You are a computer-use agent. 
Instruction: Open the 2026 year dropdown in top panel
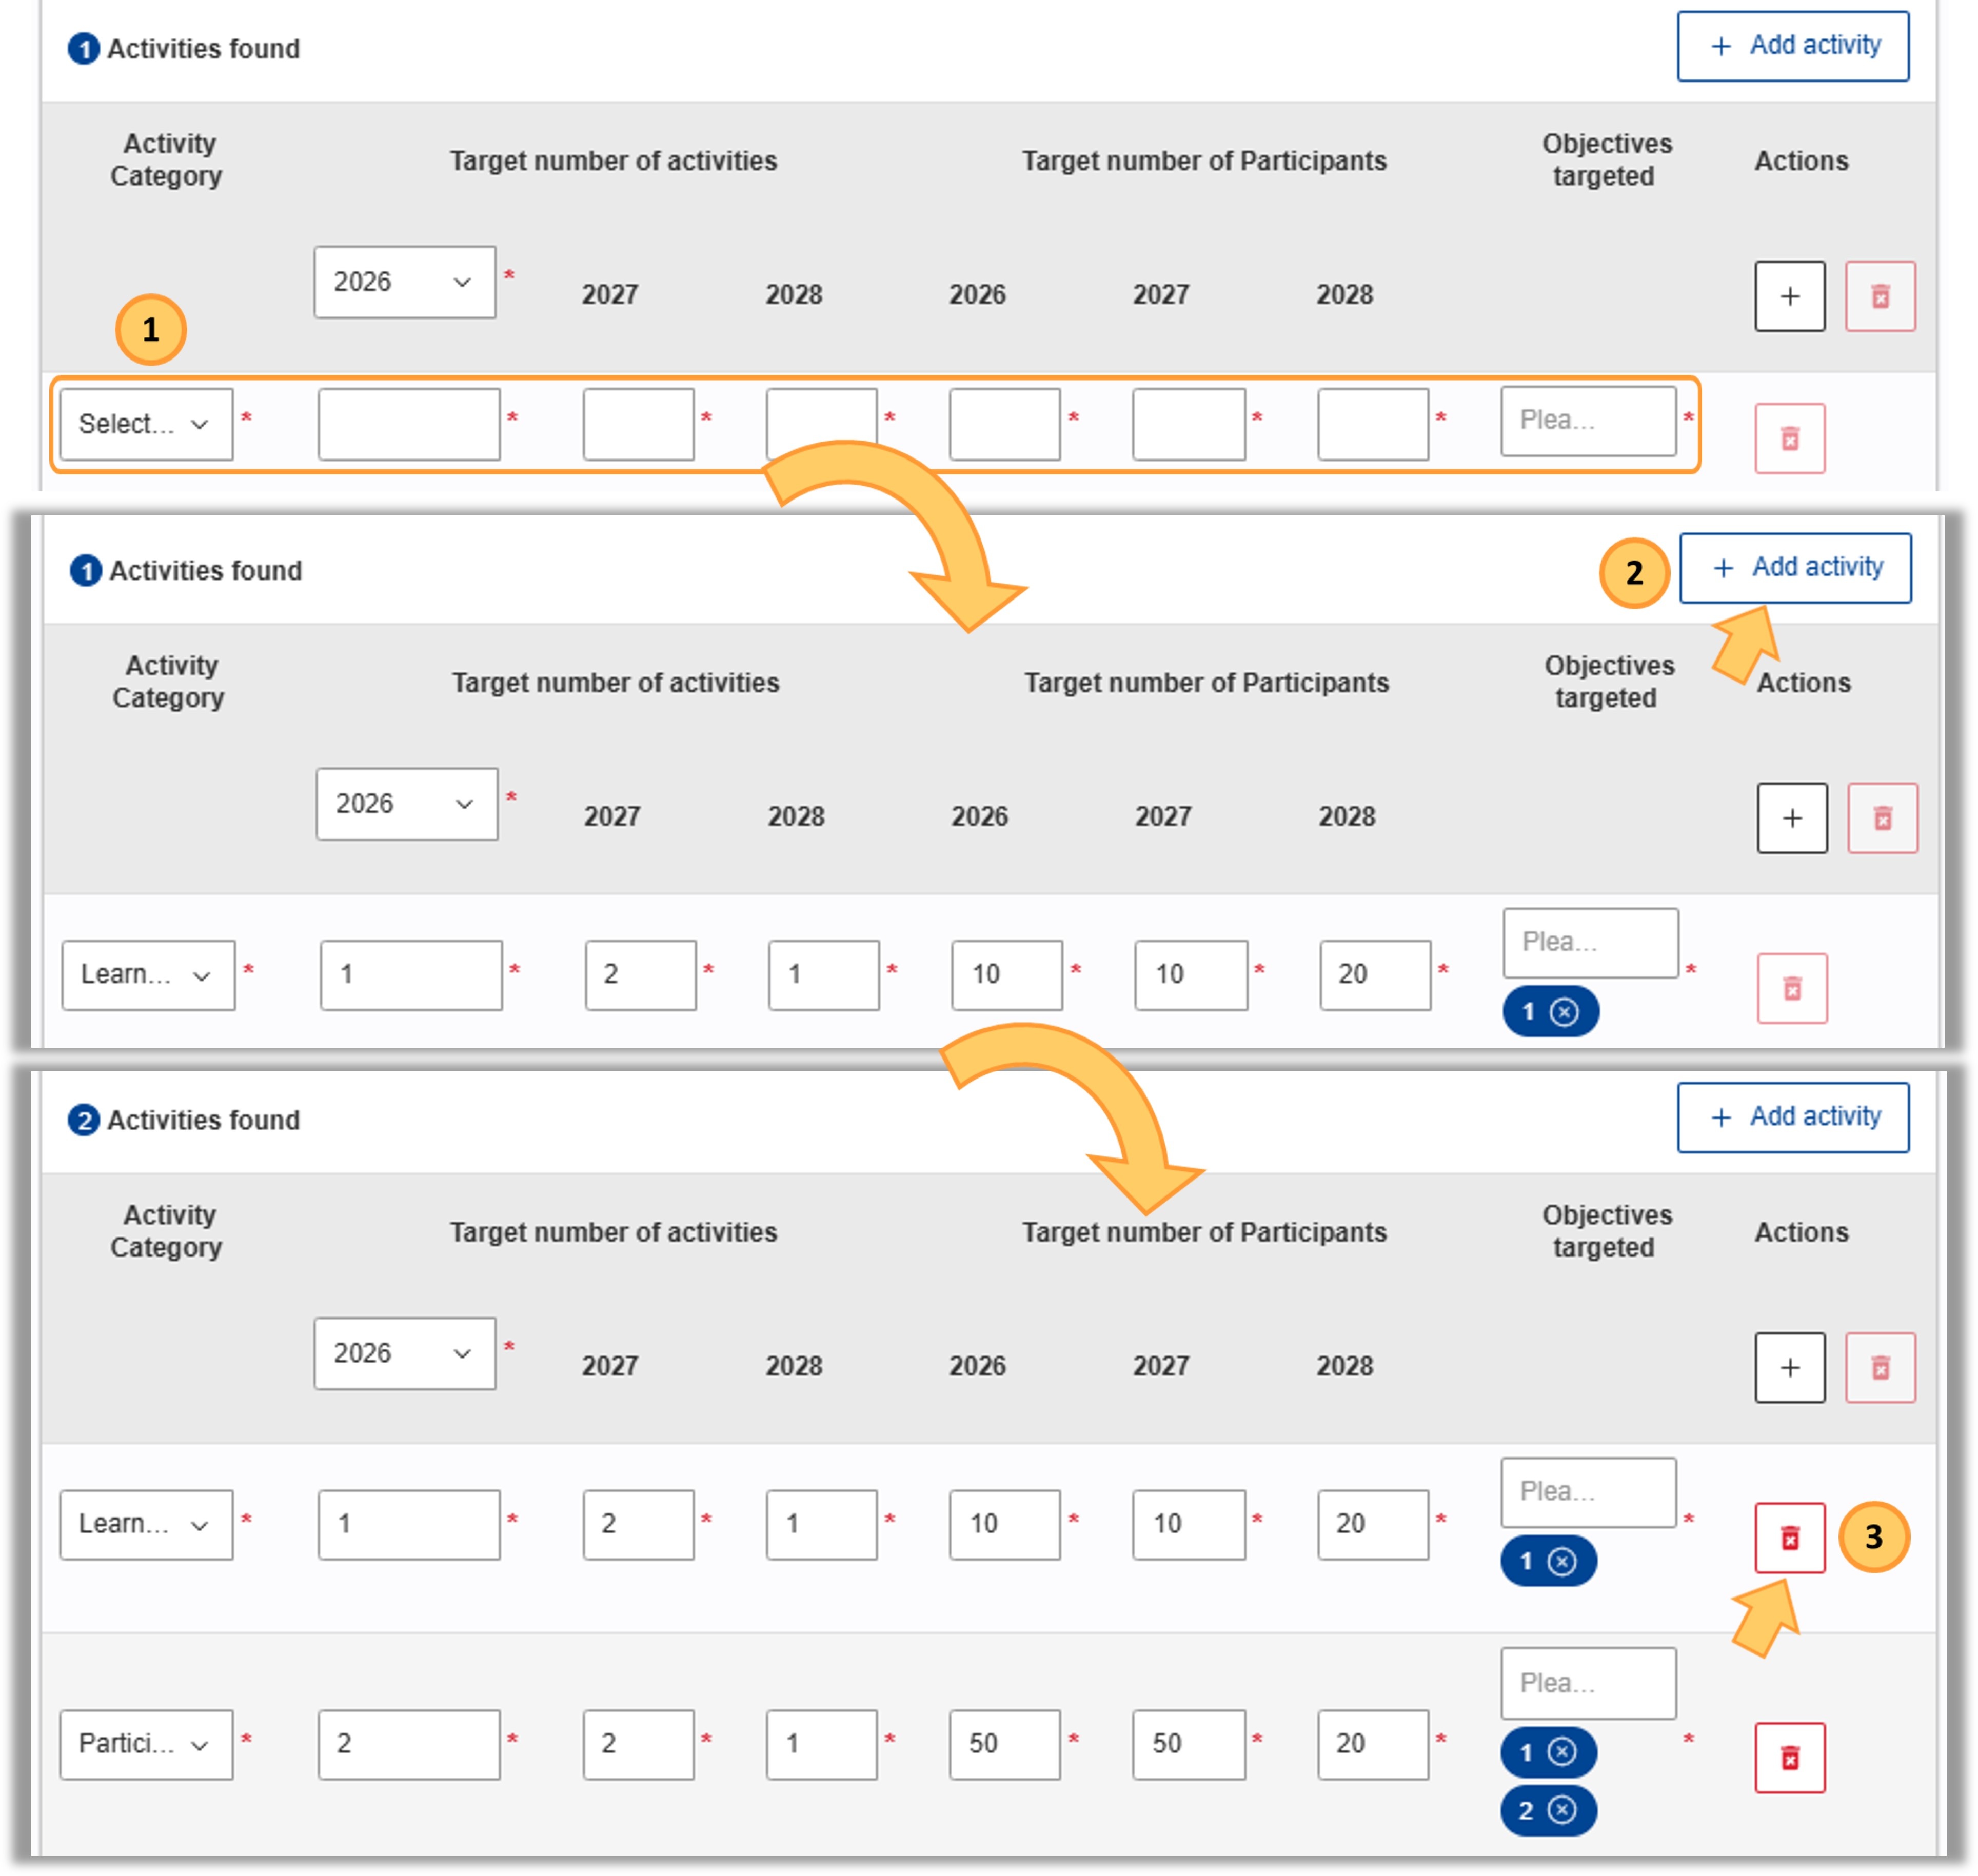pyautogui.click(x=404, y=282)
